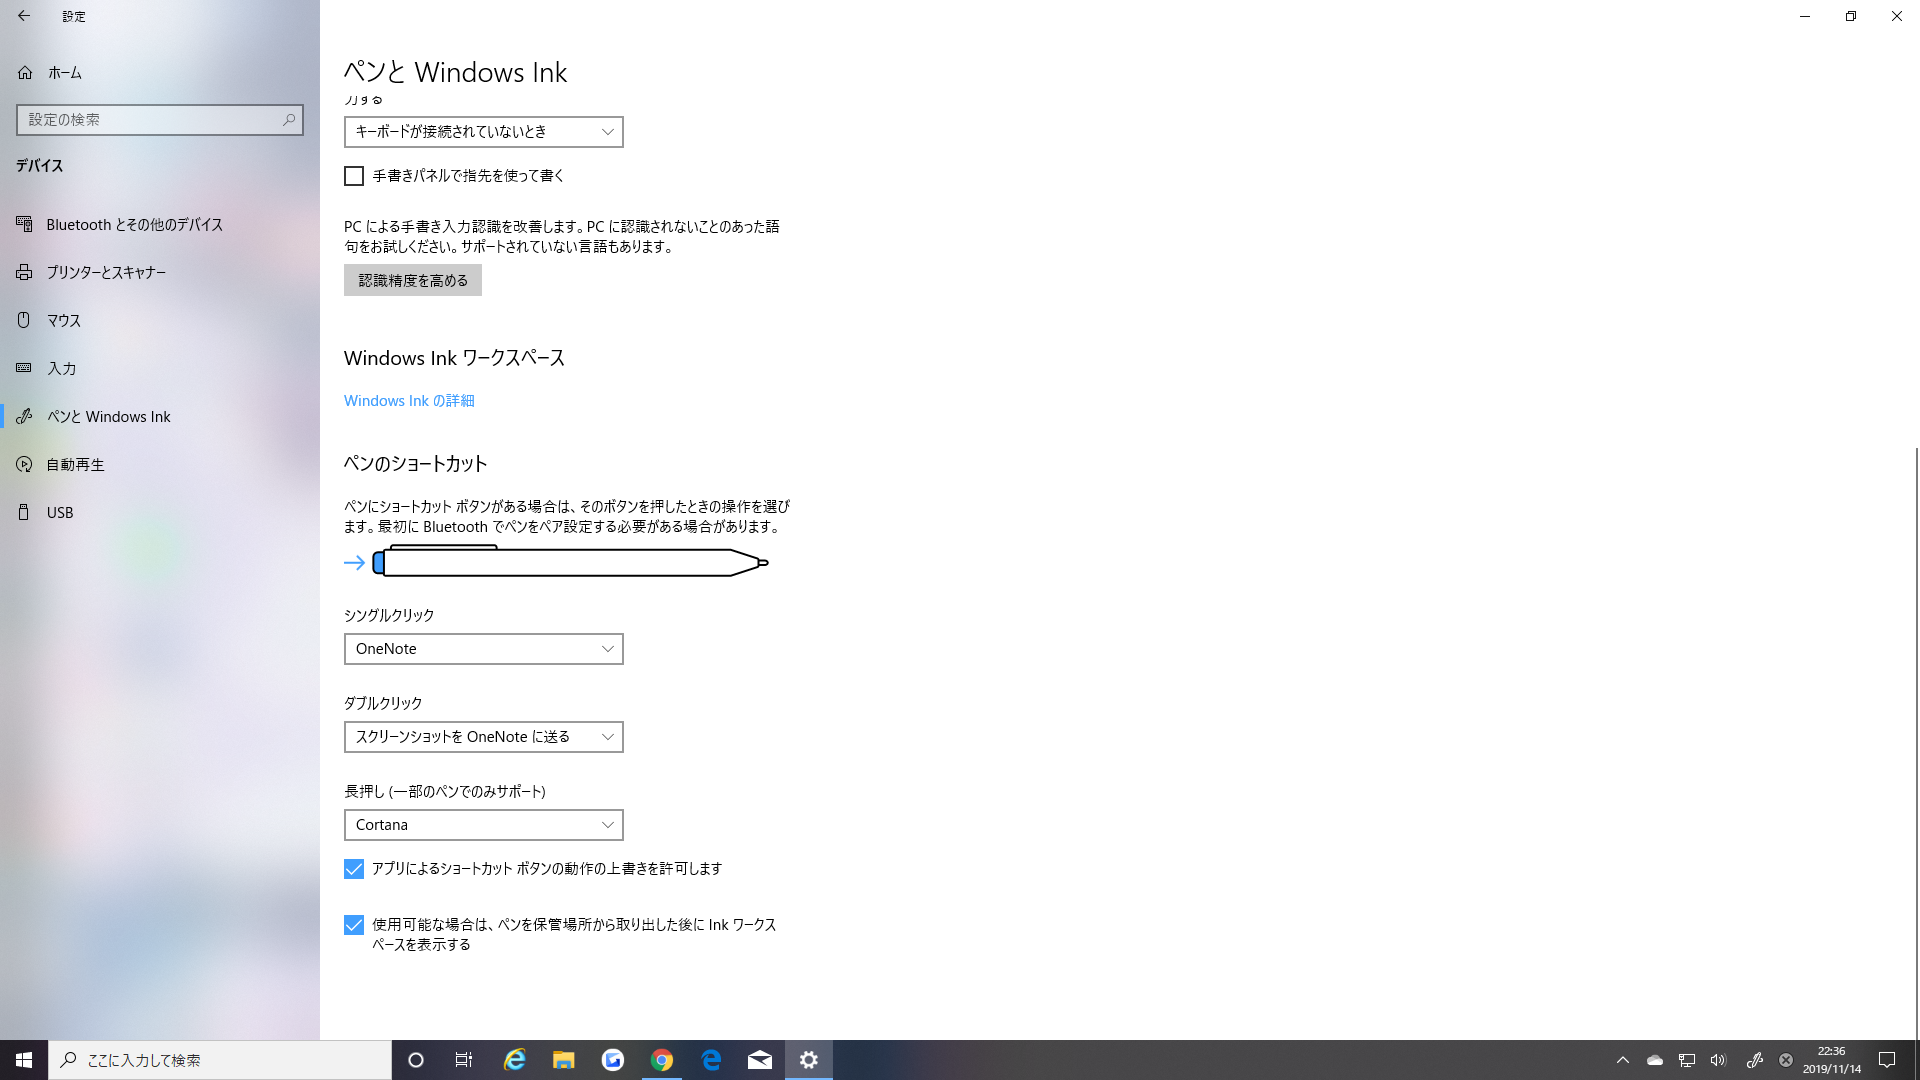Click the 設定の検索 input field

150,120
